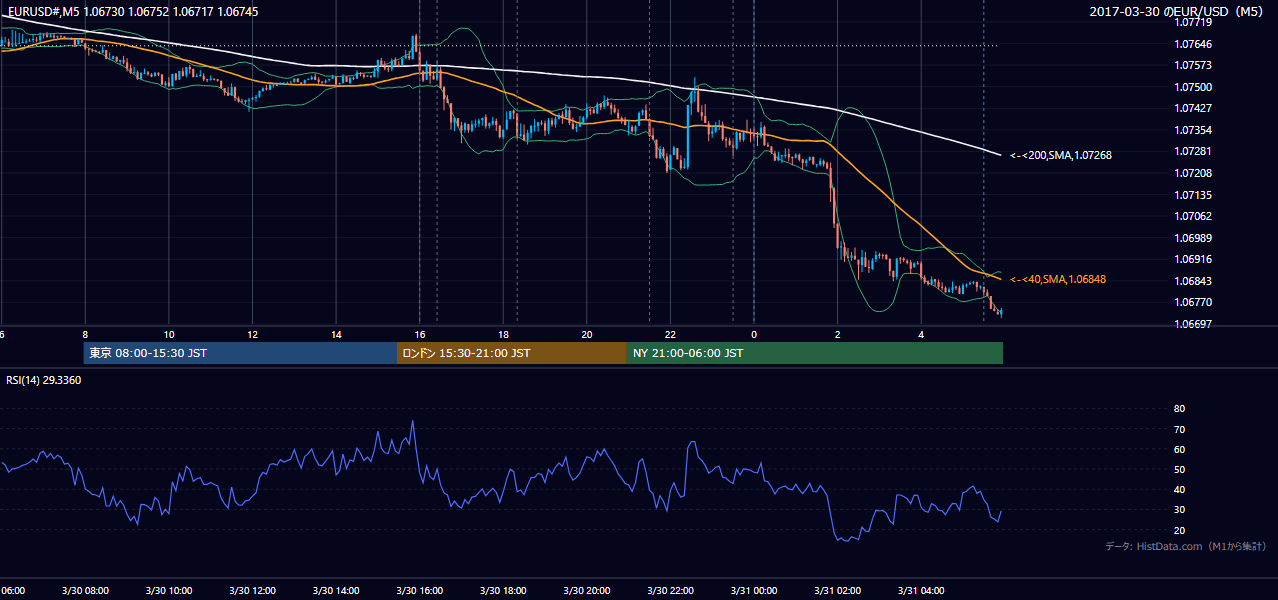This screenshot has height=600, width=1278.
Task: Click price axis label 1.06916
Action: (x=1194, y=259)
